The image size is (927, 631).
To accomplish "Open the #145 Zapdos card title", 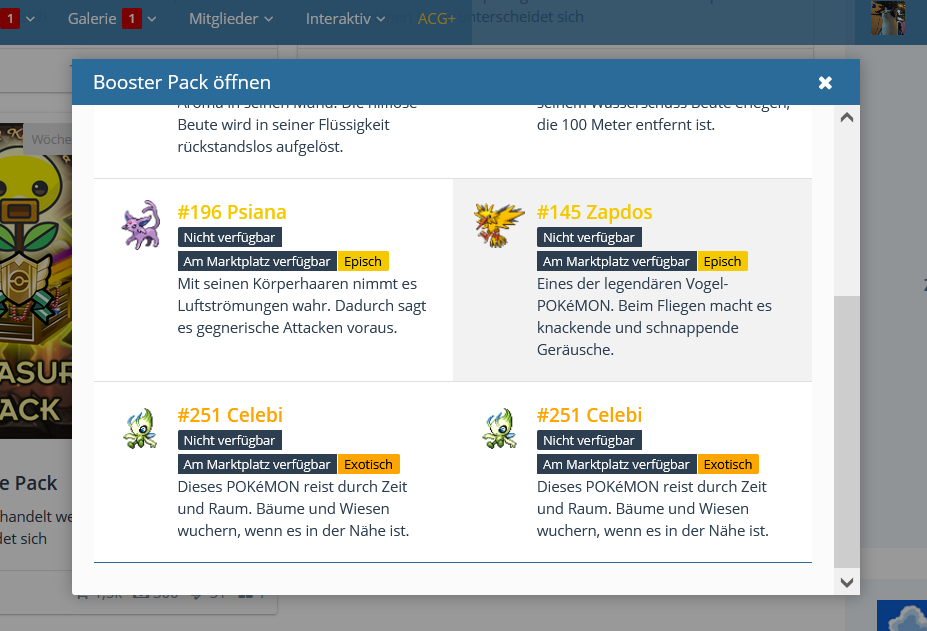I will (594, 212).
